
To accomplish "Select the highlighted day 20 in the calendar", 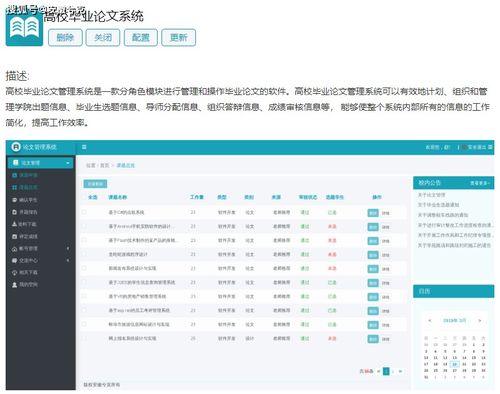I will [455, 364].
